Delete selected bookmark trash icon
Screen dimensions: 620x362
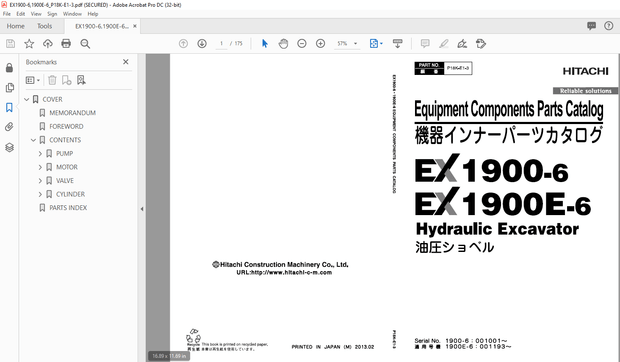tap(52, 80)
